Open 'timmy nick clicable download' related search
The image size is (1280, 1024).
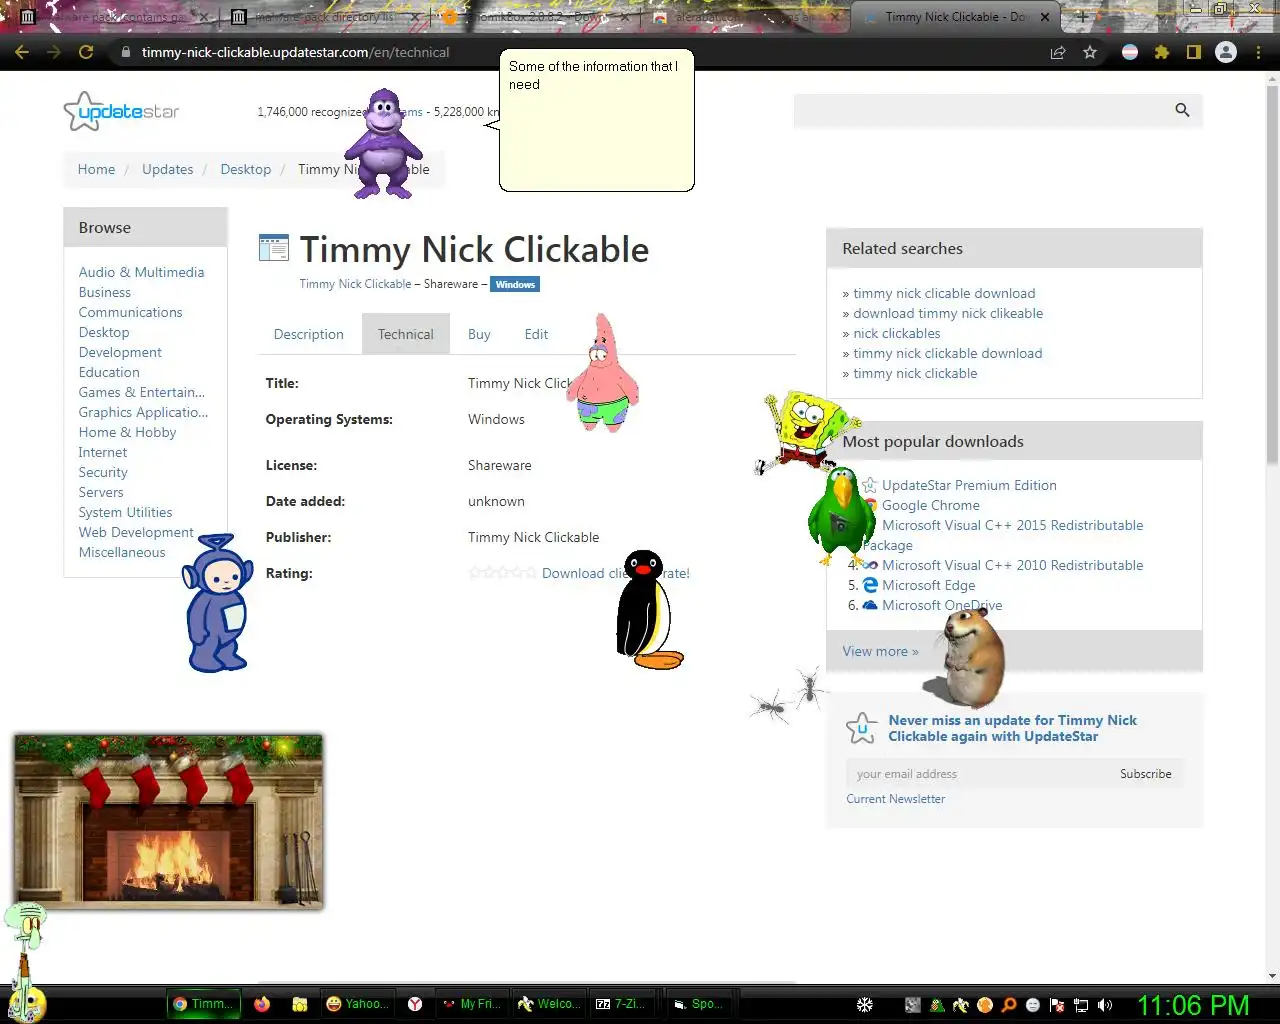944,293
